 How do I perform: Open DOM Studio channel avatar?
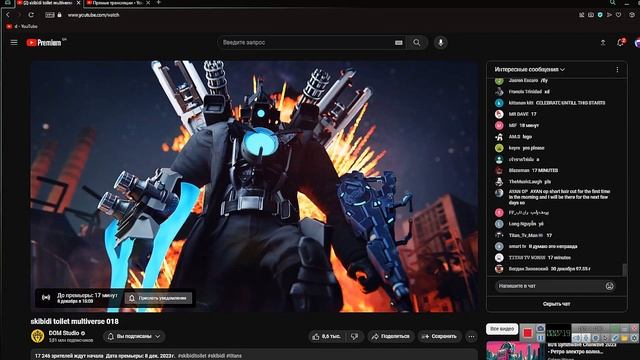click(x=38, y=336)
